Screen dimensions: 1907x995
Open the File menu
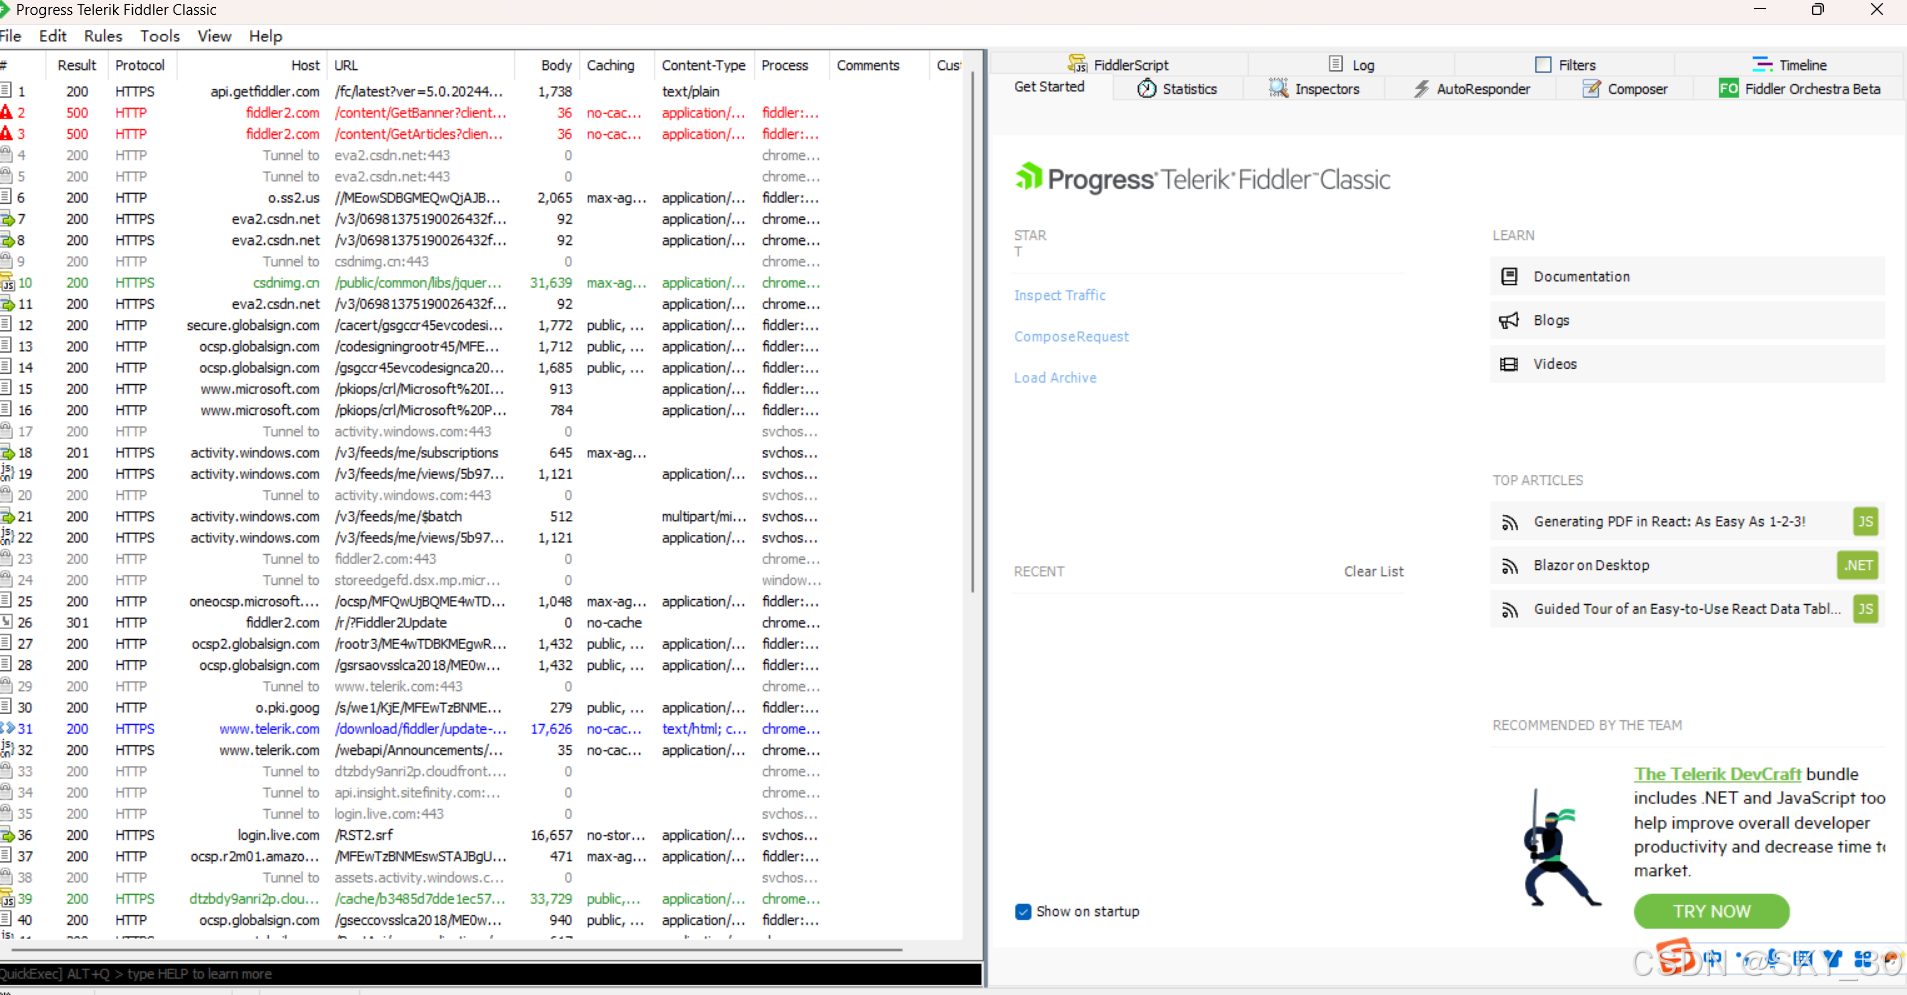tap(10, 36)
